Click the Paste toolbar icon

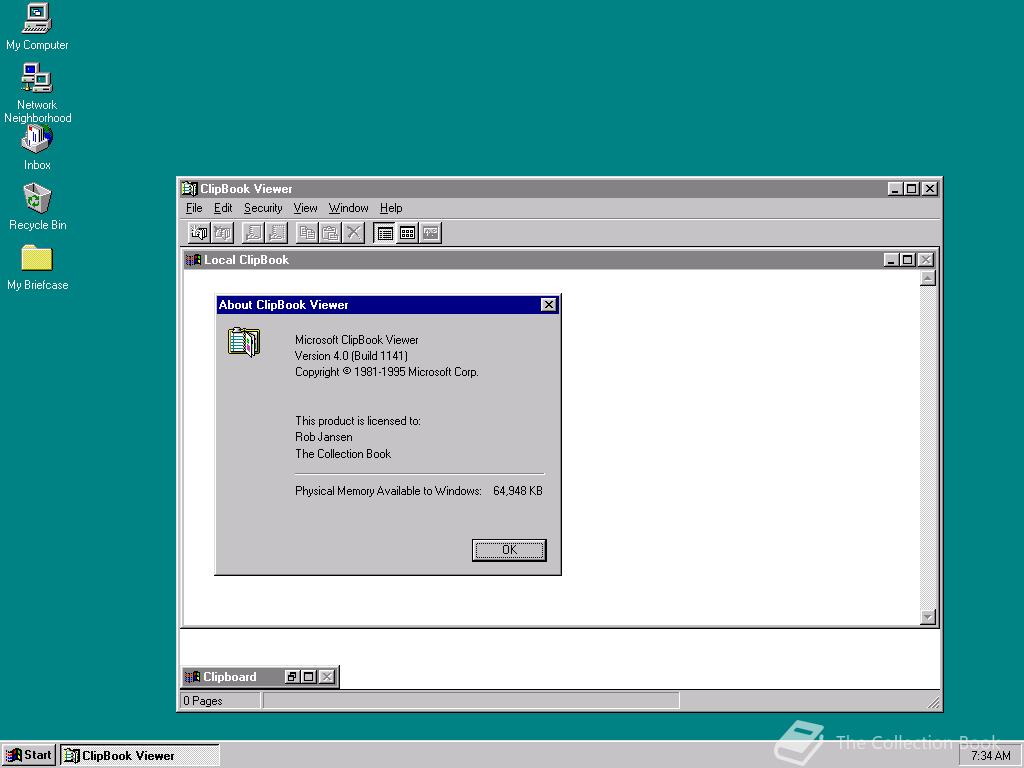click(x=330, y=232)
